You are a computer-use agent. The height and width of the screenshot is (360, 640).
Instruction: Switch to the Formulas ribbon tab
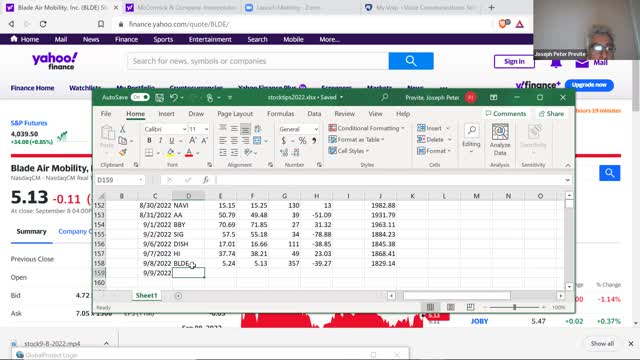280,114
